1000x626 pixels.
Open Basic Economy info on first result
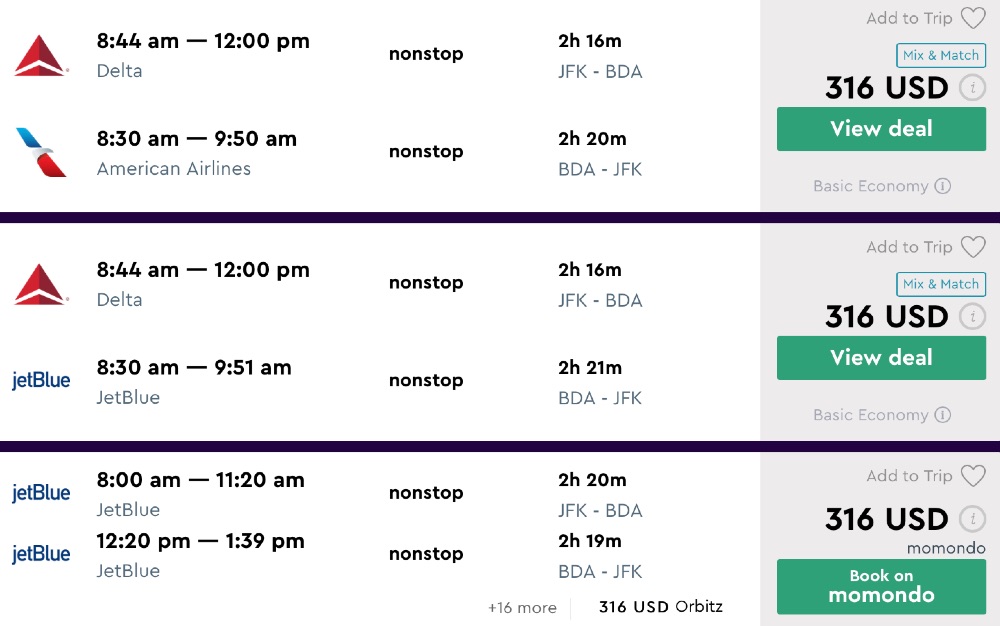942,186
